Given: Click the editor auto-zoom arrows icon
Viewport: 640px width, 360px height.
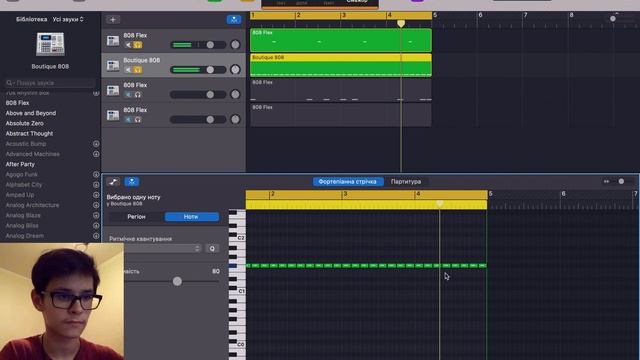Looking at the screenshot, I should pyautogui.click(x=607, y=181).
